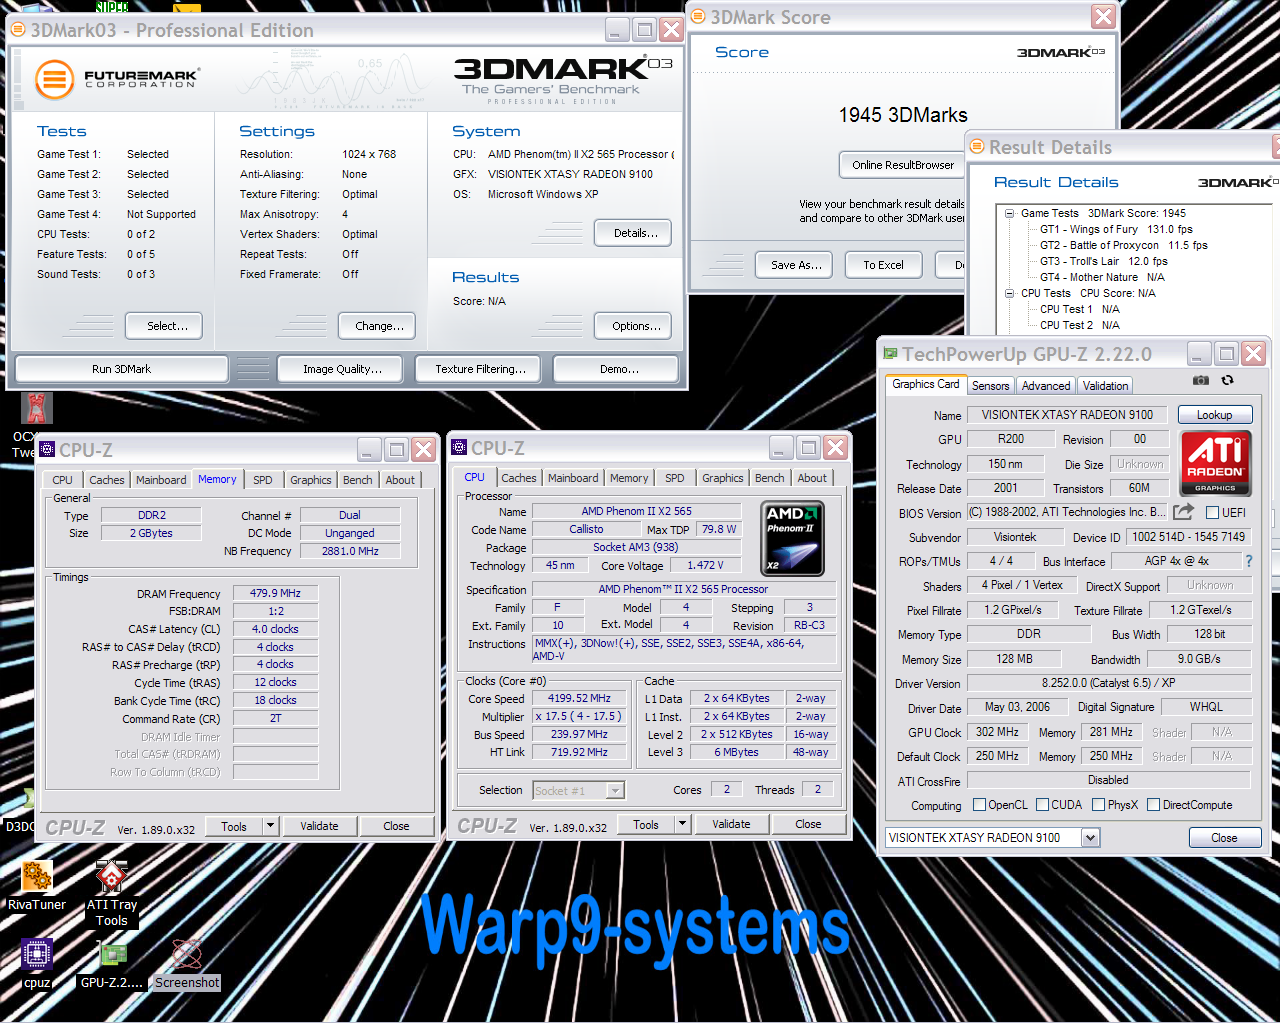Click the CPU-Z CPU window title icon

click(x=459, y=448)
